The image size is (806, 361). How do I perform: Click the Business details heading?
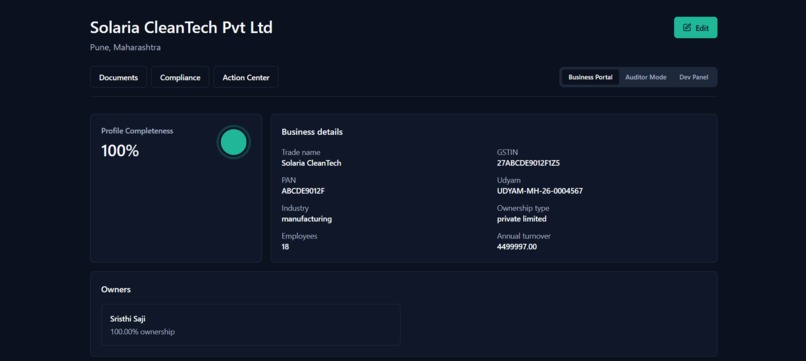[x=312, y=132]
